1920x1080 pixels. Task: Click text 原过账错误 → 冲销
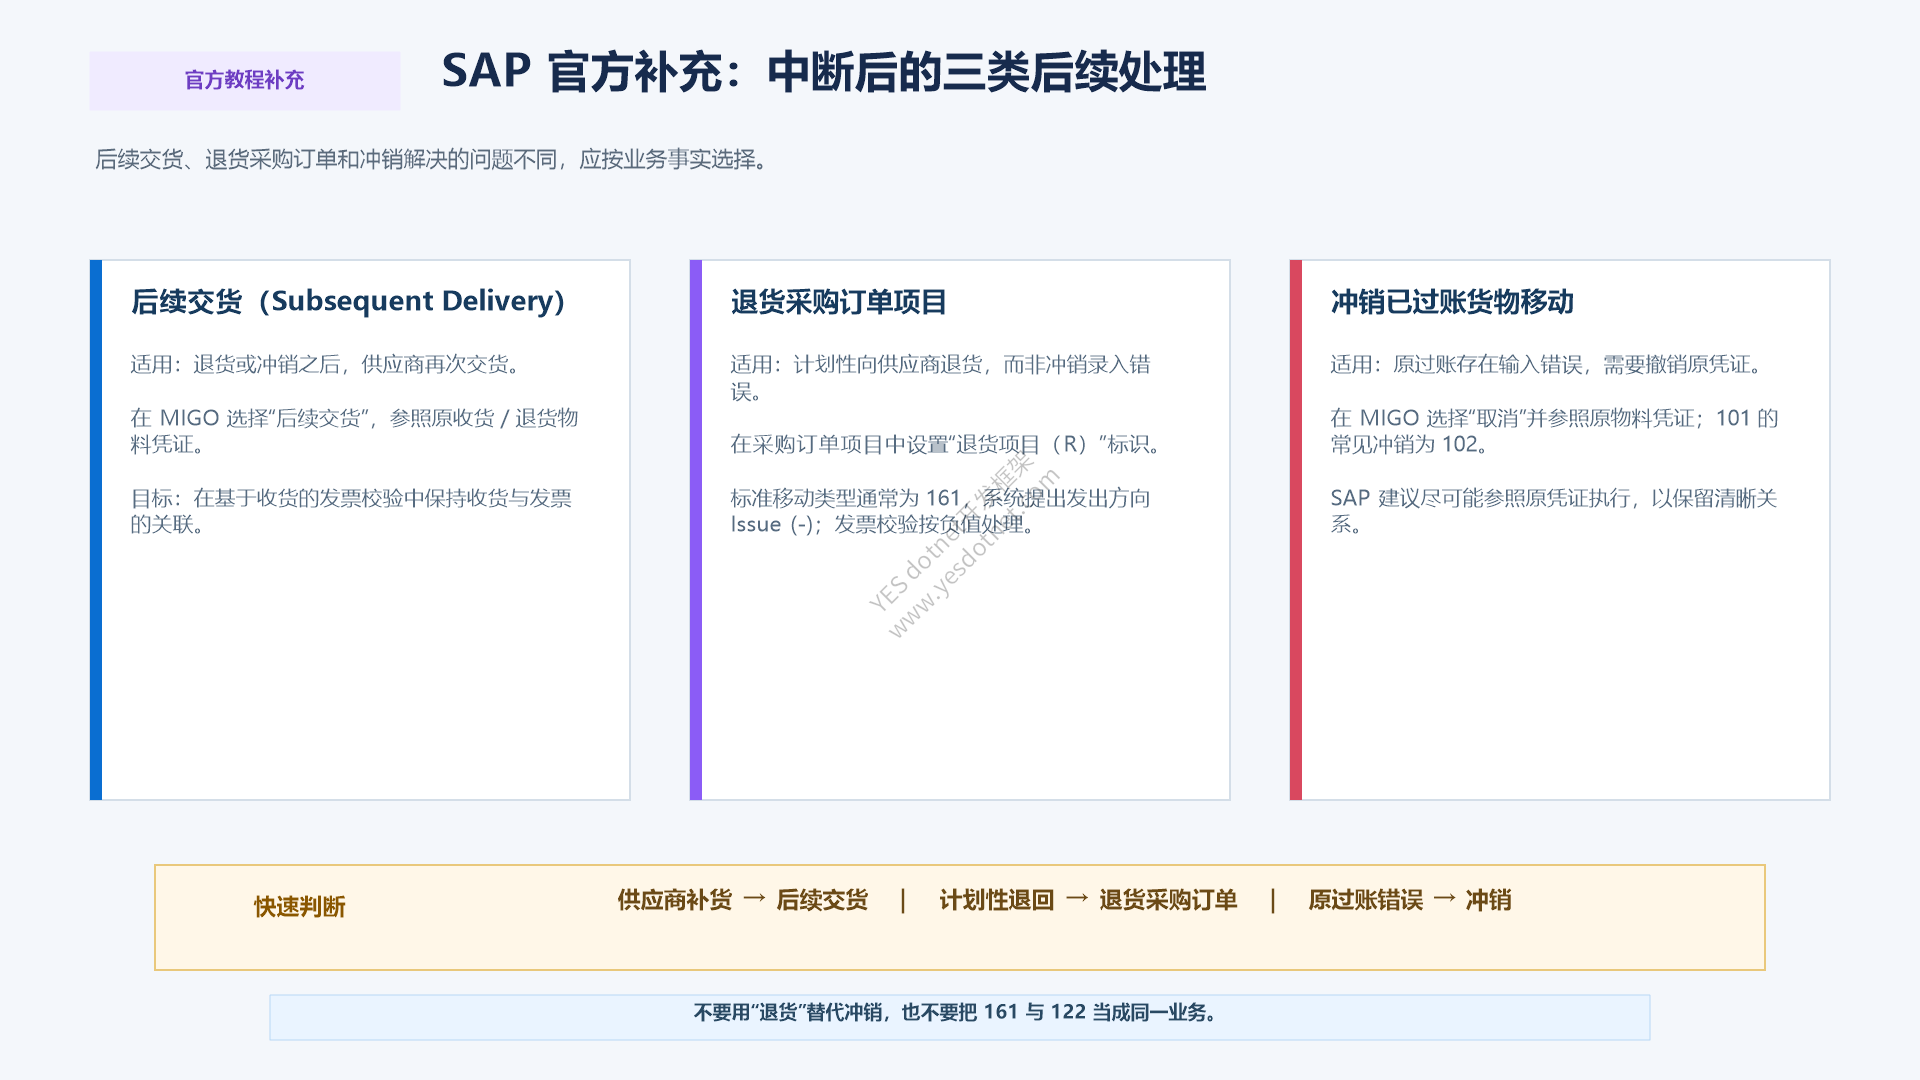click(1410, 900)
